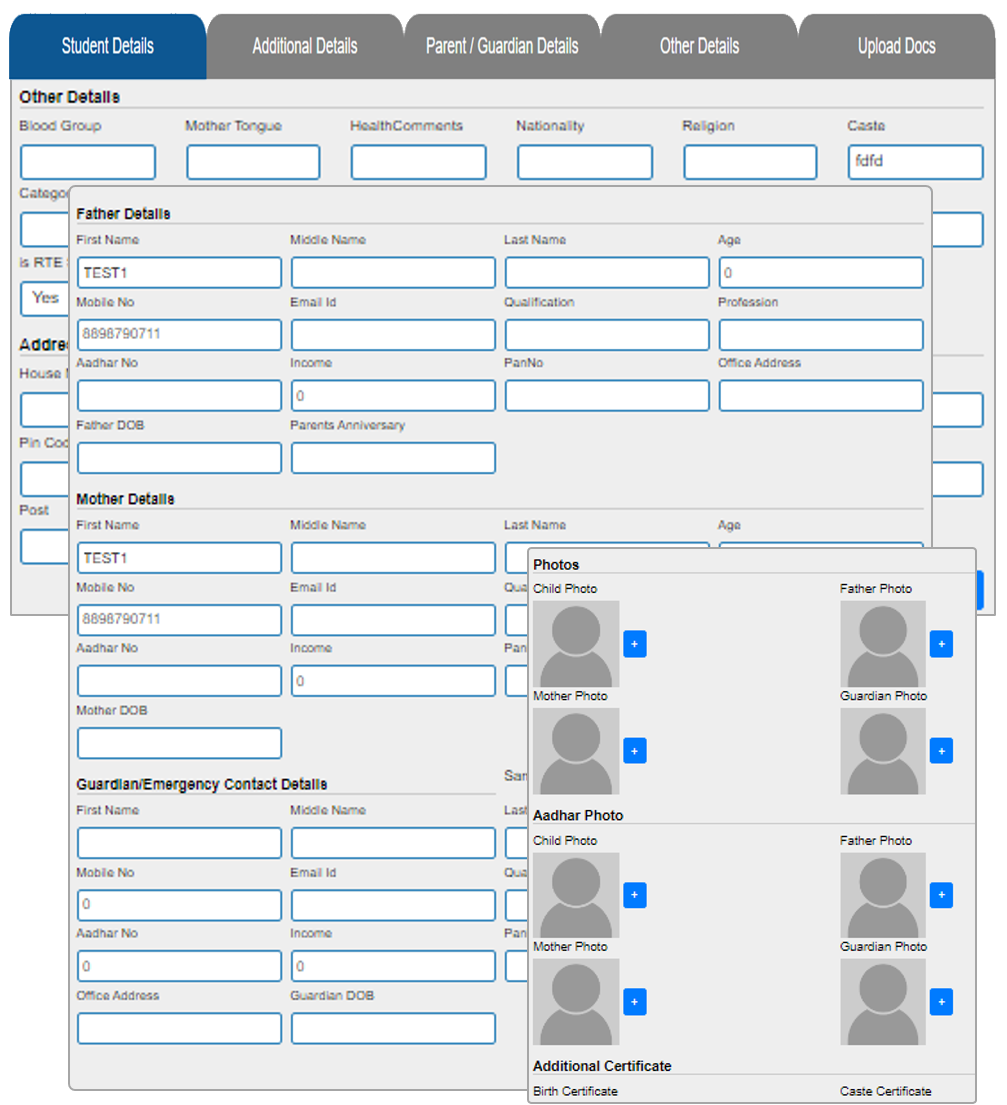Screen dimensions: 1007x1105
Task: Go to Parent / Guardian Details tab
Action: pyautogui.click(x=502, y=47)
